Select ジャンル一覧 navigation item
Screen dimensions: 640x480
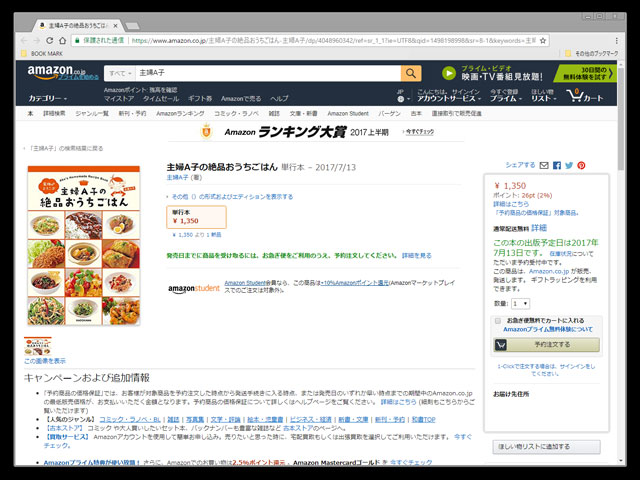[x=92, y=113]
